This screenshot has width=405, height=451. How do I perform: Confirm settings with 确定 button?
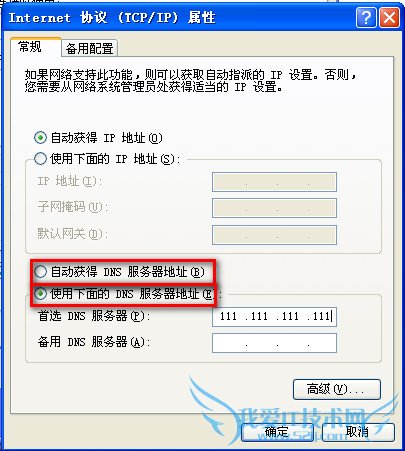(277, 432)
